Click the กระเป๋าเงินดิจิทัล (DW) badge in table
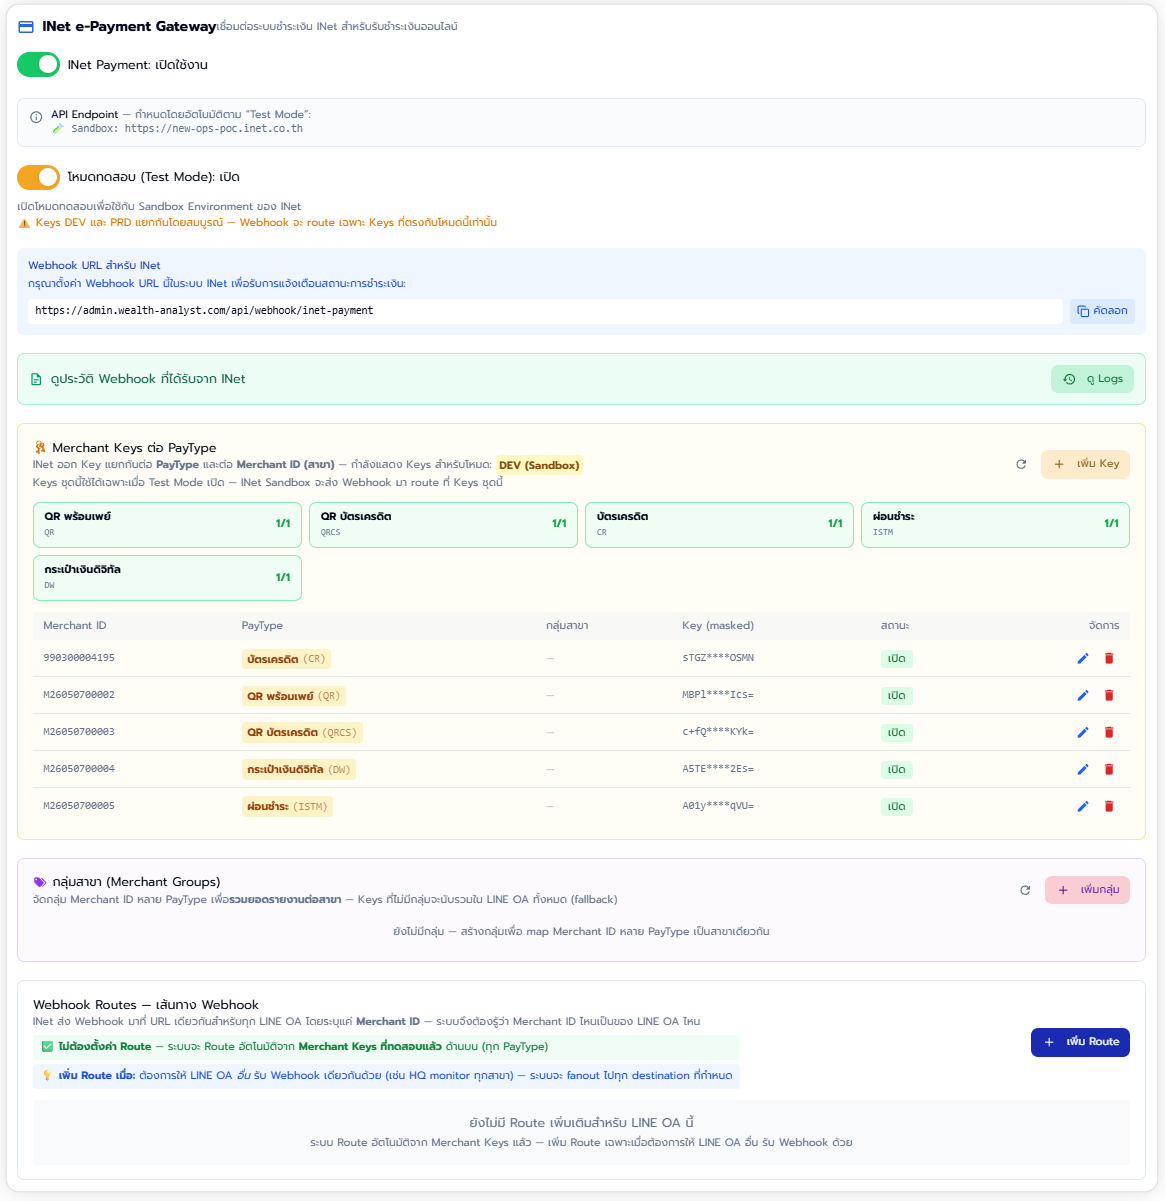1165x1201 pixels. point(299,770)
